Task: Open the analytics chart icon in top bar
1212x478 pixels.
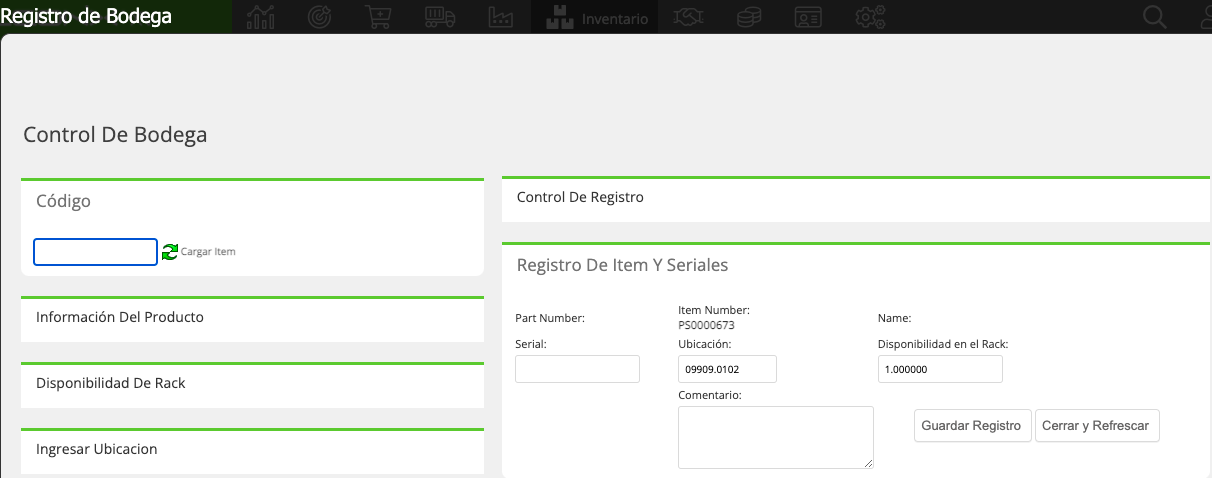Action: pos(261,17)
